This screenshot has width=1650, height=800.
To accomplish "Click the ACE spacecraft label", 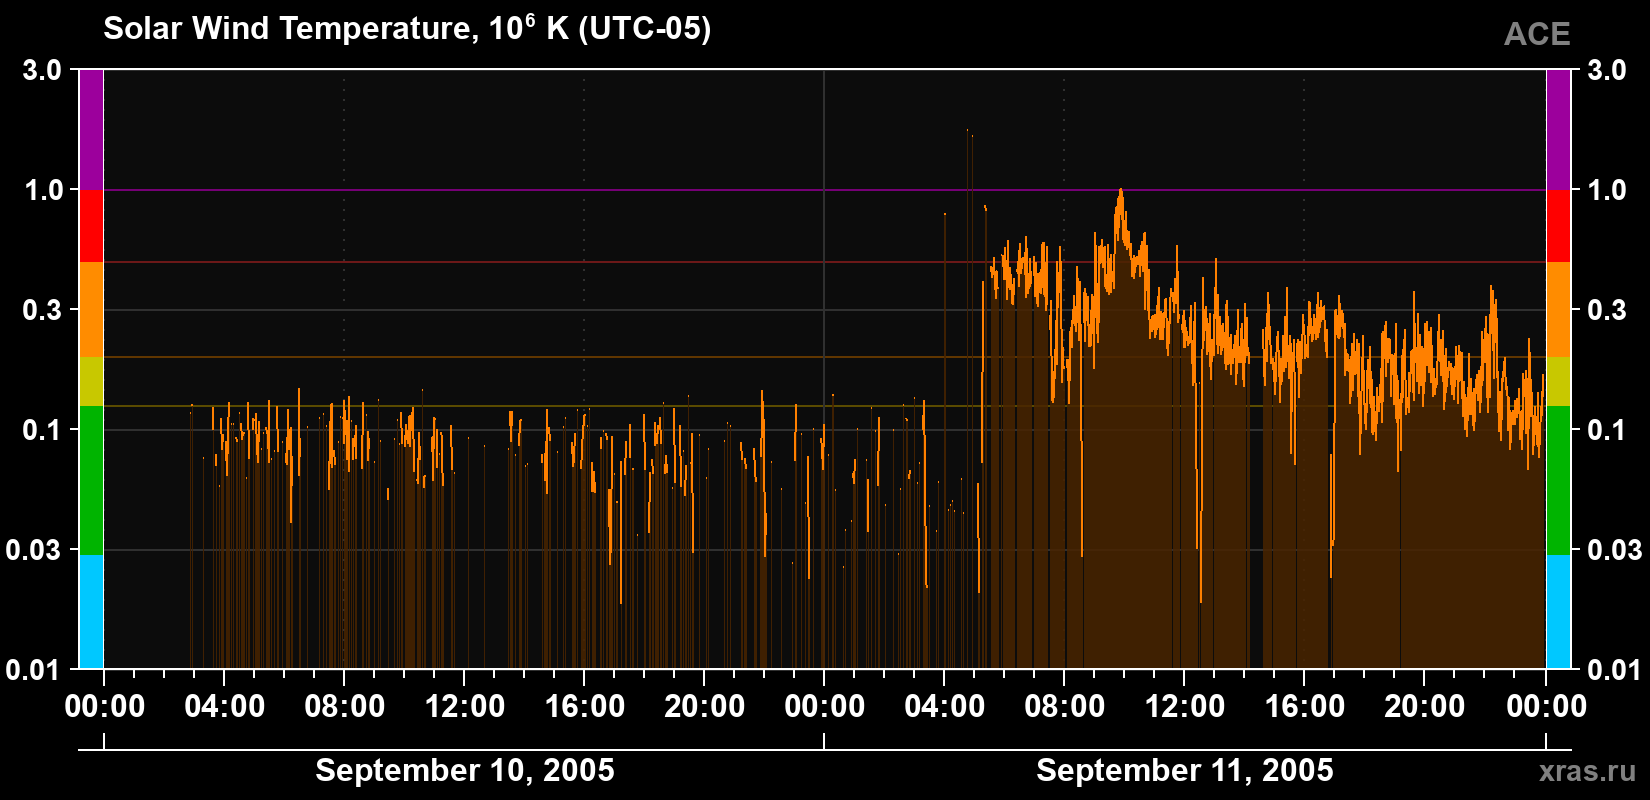I will 1537,34.
